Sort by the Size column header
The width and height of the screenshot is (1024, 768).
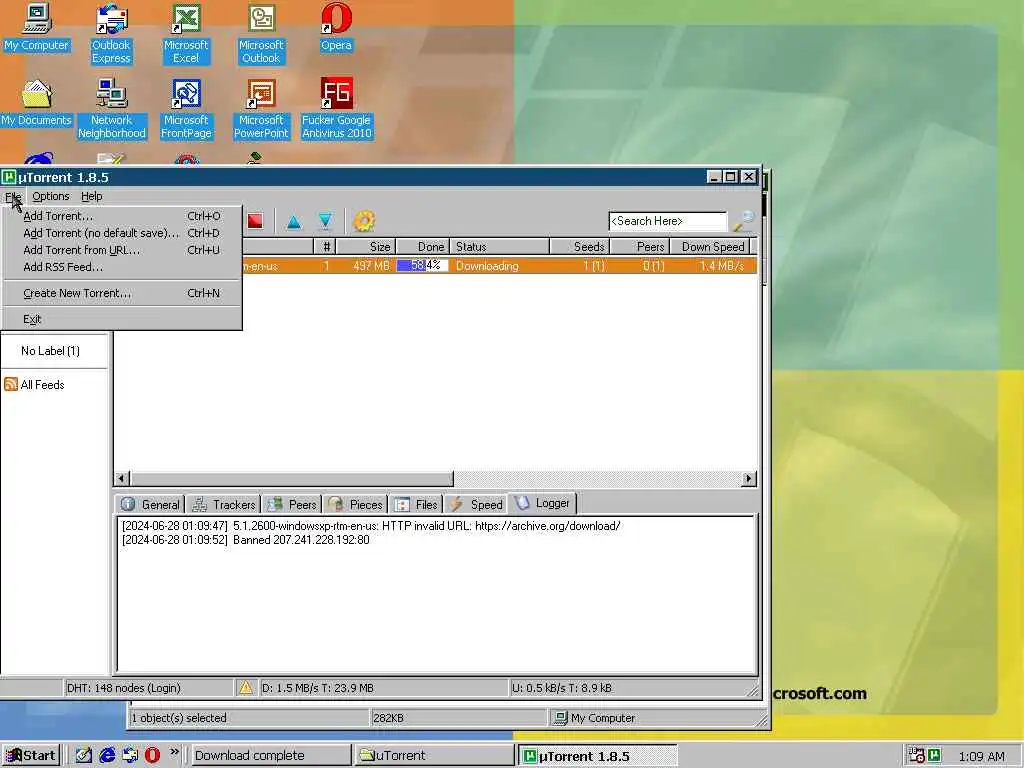point(366,247)
